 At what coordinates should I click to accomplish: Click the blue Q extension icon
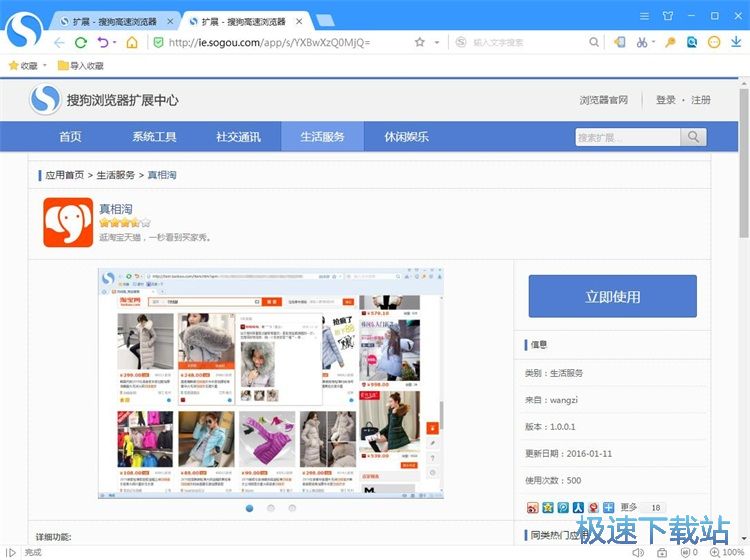click(692, 42)
